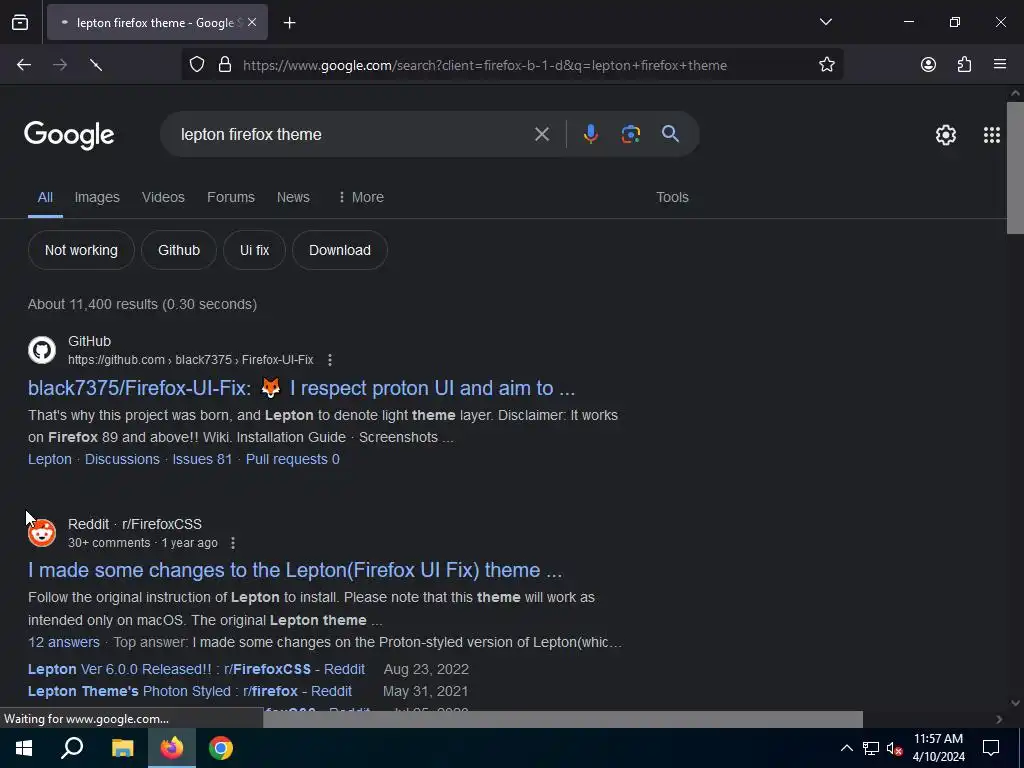The width and height of the screenshot is (1024, 768).
Task: Show hidden system tray icons
Action: click(x=846, y=748)
